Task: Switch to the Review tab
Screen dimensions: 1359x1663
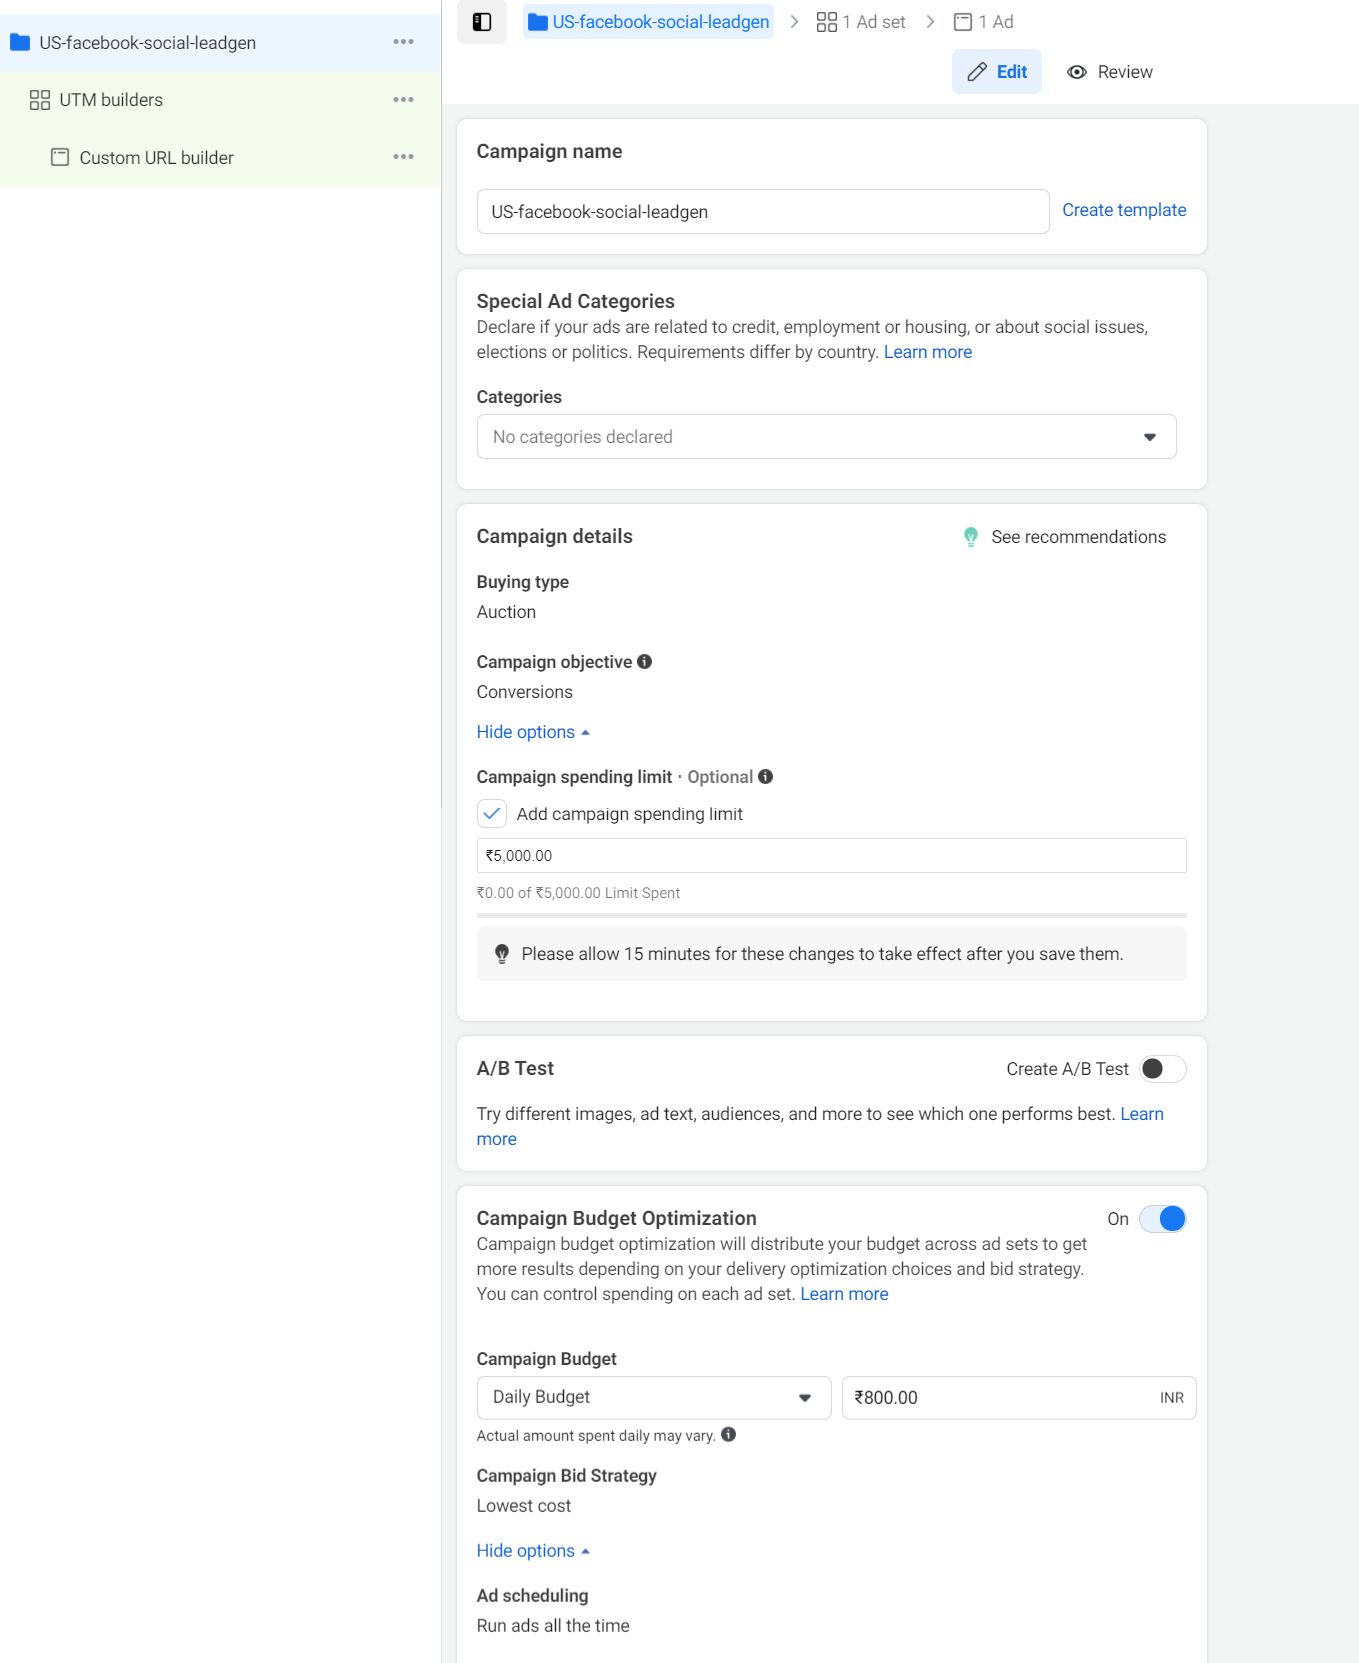Action: point(1110,72)
